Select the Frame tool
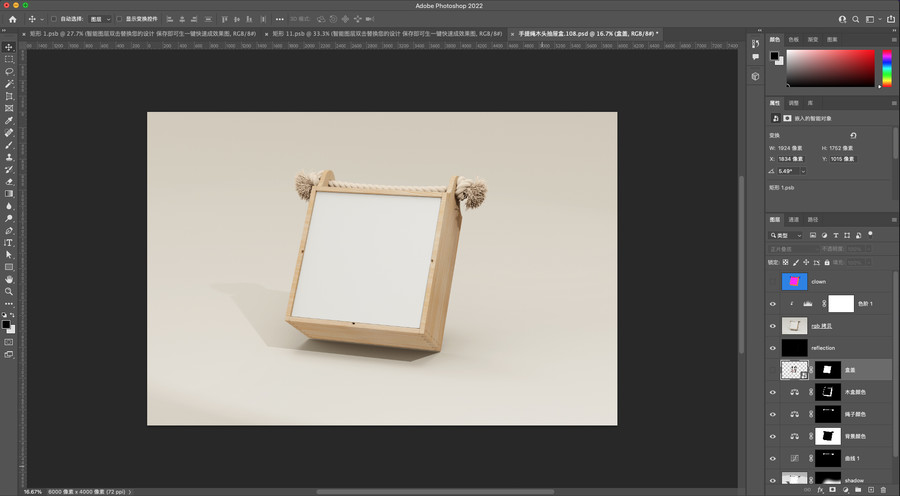Screen dimensions: 900x496 point(9,108)
